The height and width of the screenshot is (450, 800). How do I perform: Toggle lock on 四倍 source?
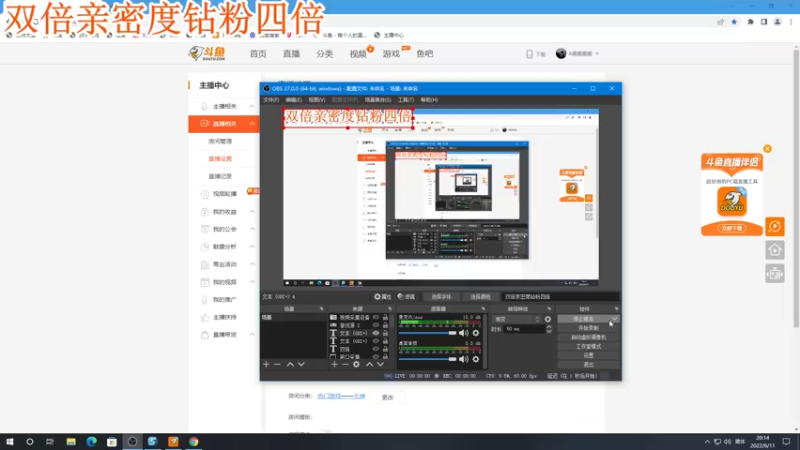click(385, 349)
